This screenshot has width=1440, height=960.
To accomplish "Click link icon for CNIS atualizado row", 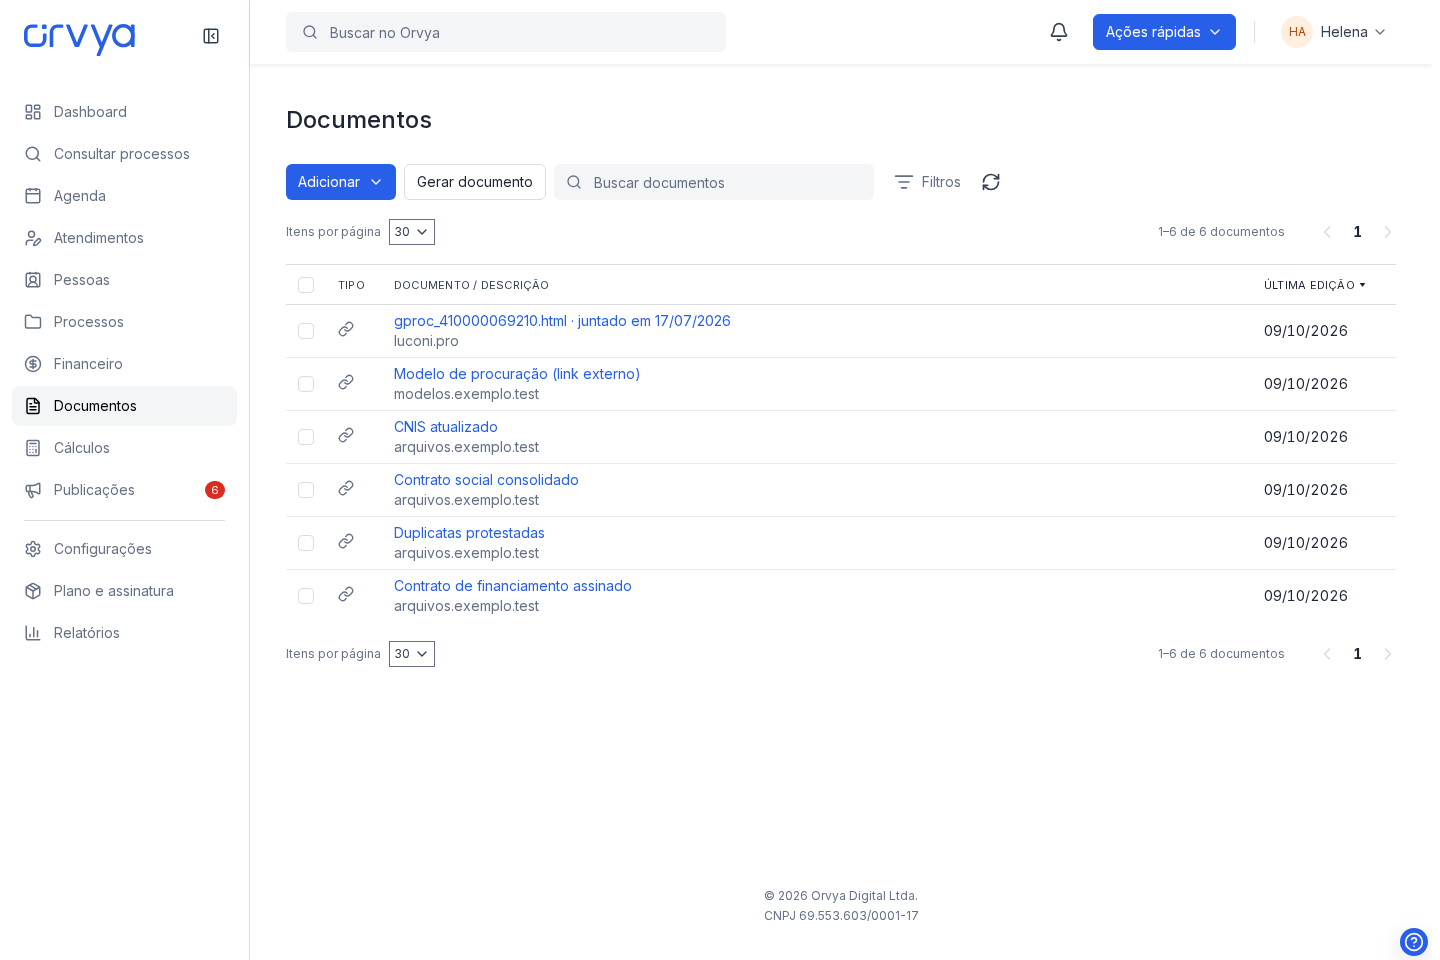I will [x=346, y=435].
